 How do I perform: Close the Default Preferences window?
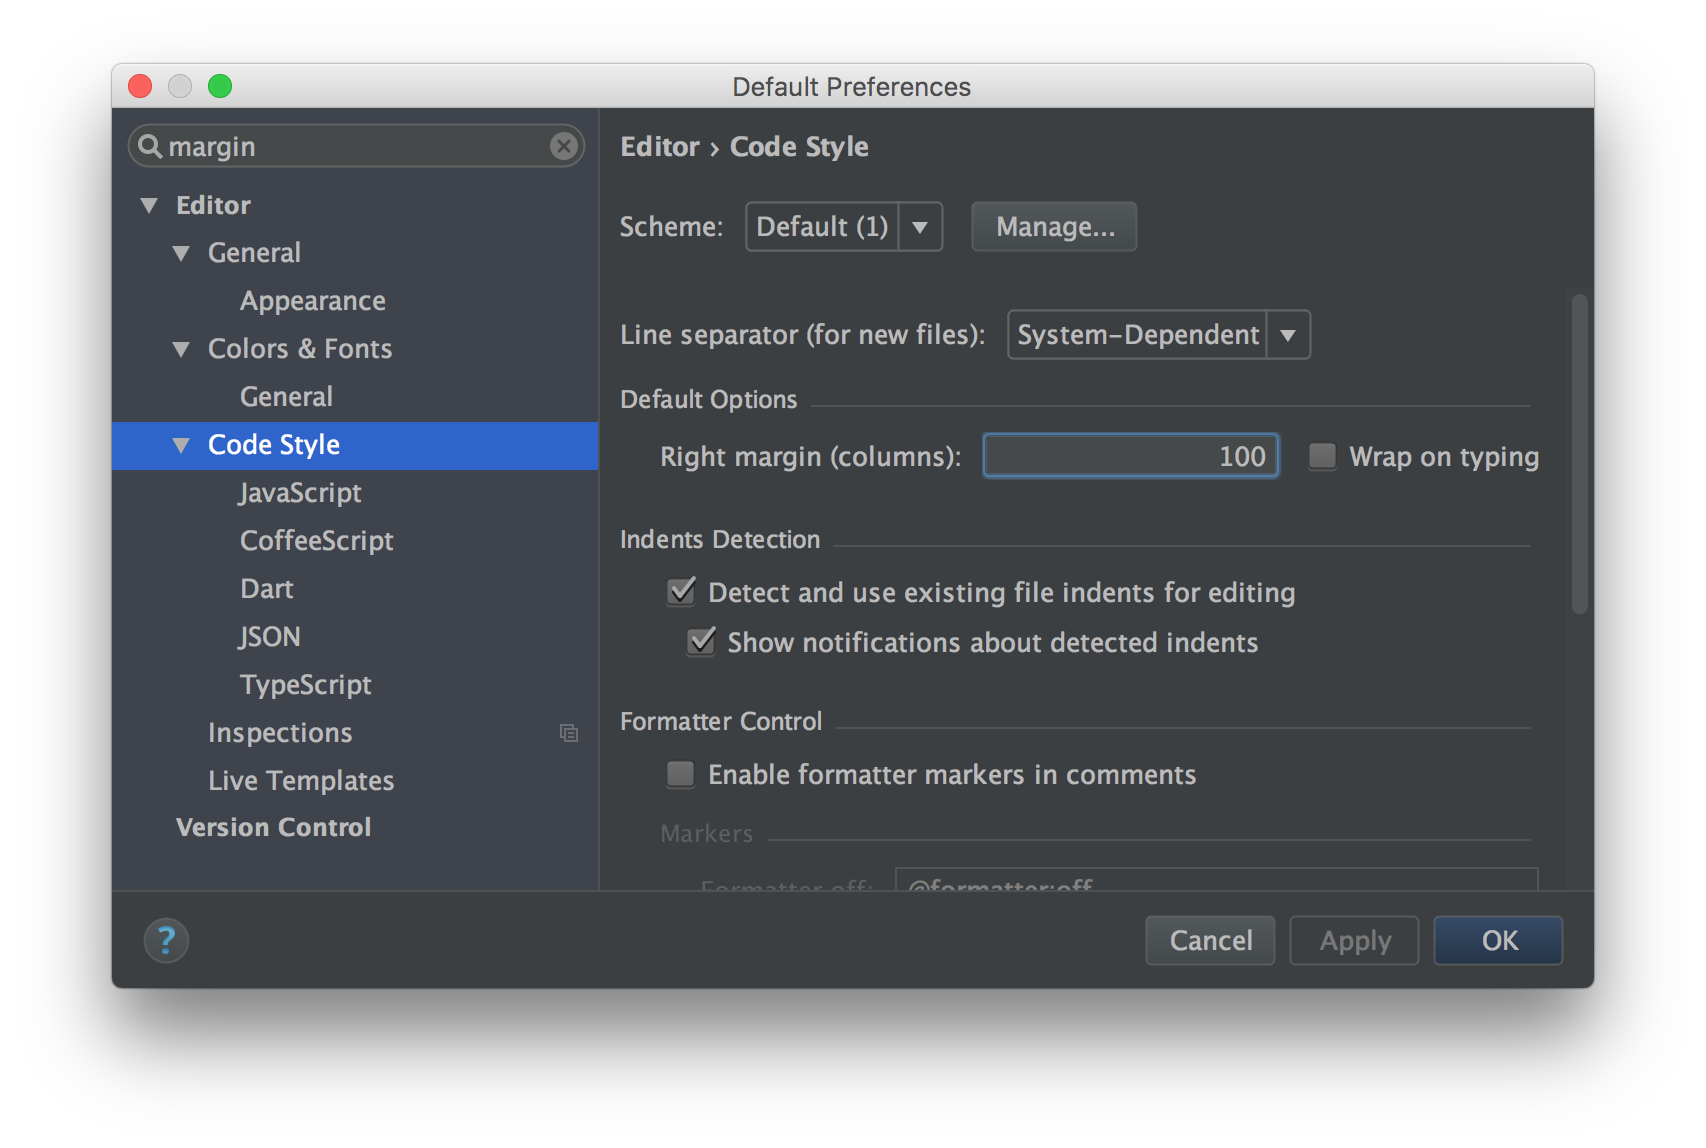click(141, 86)
